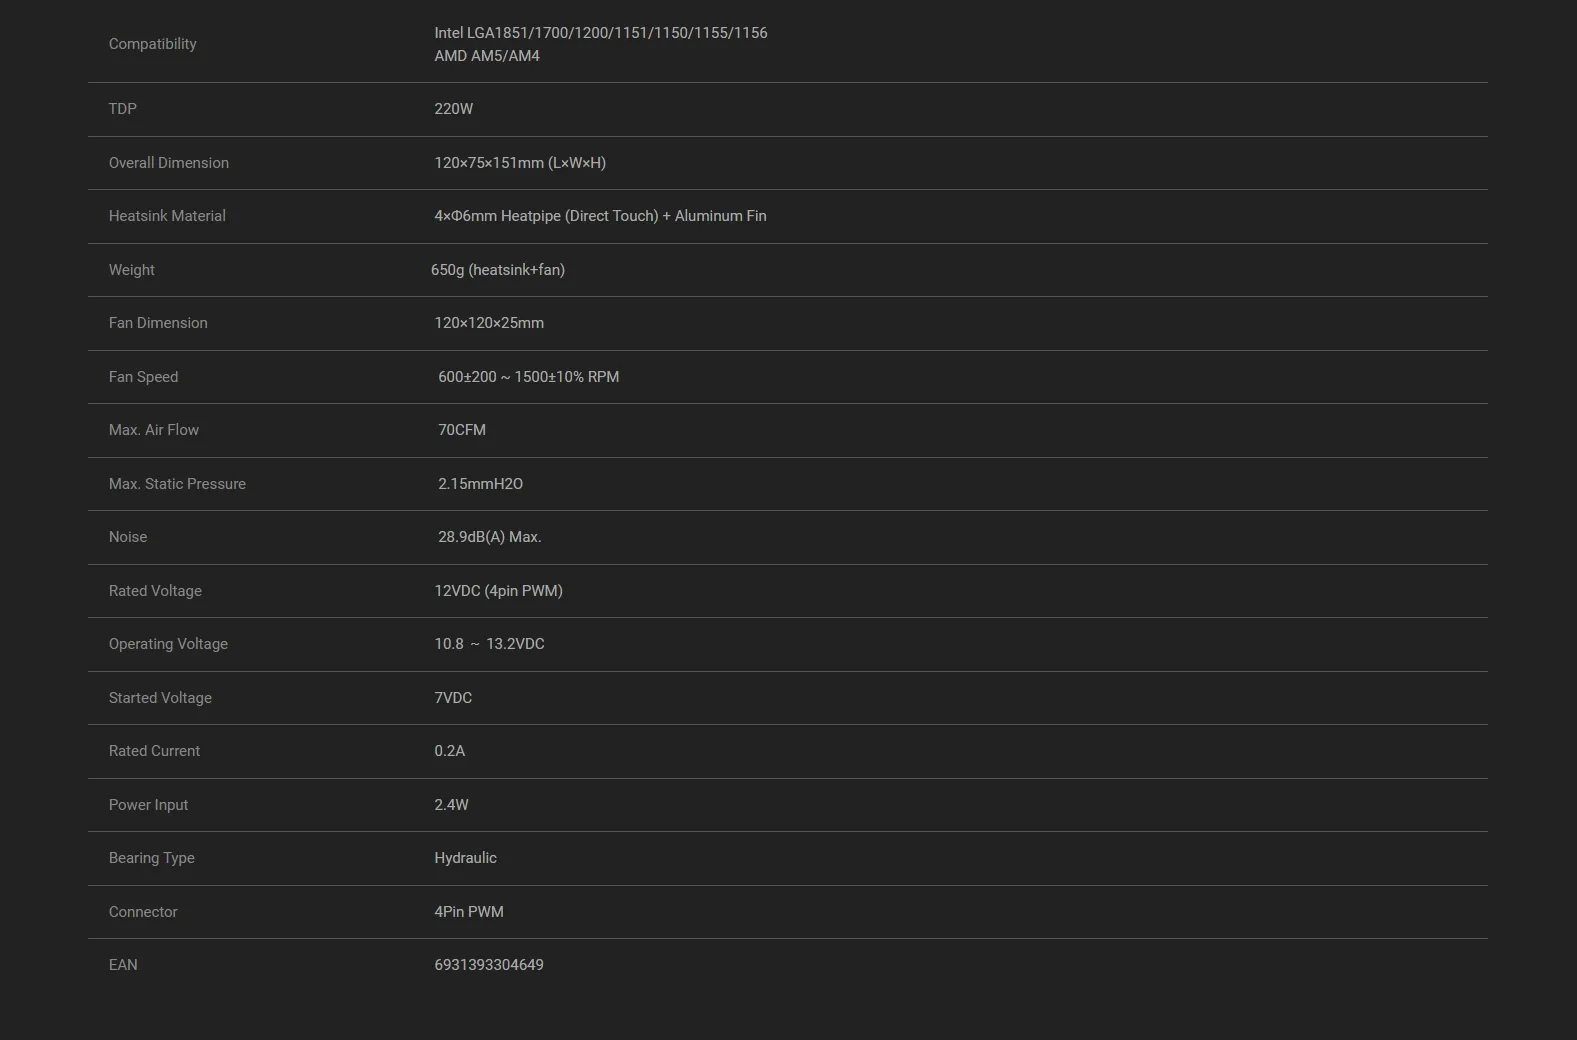Click the Fan Speed RPM value
This screenshot has width=1577, height=1040.
(x=528, y=377)
